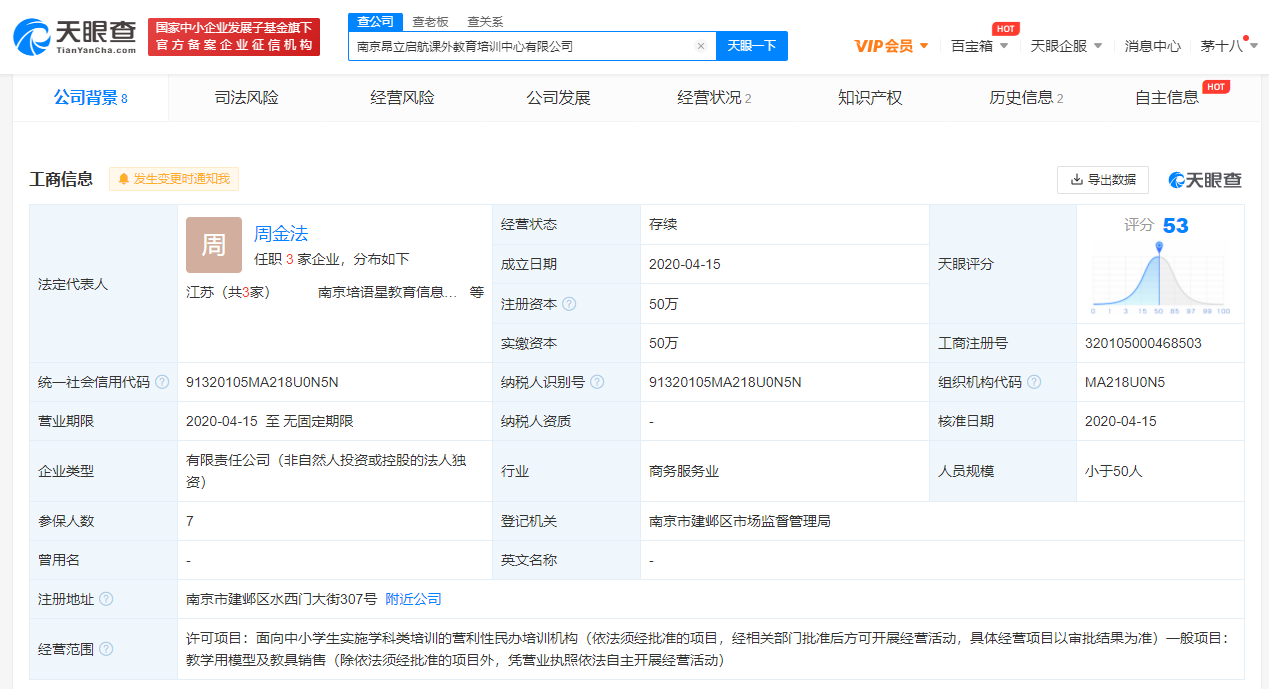Click the bell icon on 发生变更时通知我

pyautogui.click(x=122, y=179)
